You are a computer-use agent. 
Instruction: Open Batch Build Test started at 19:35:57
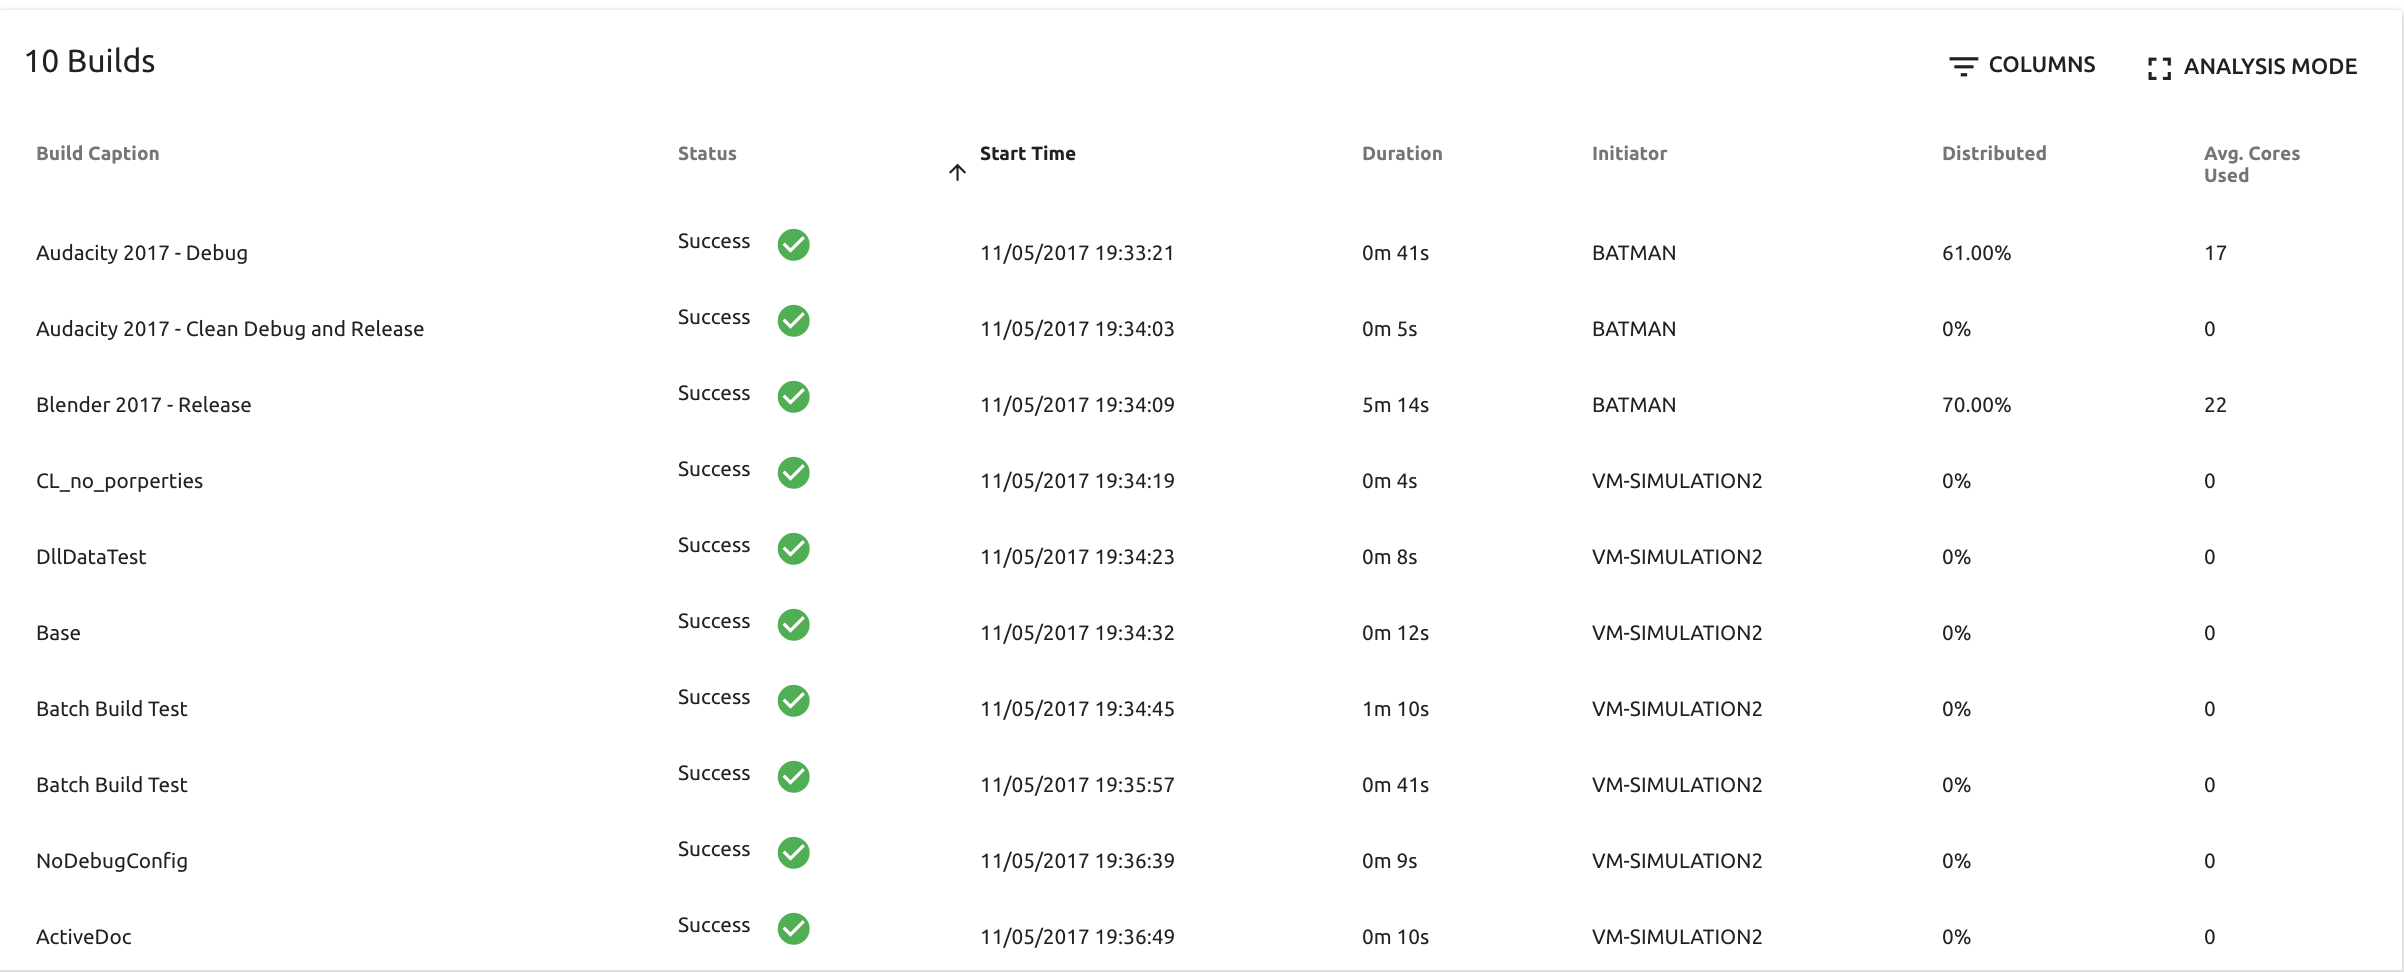112,785
